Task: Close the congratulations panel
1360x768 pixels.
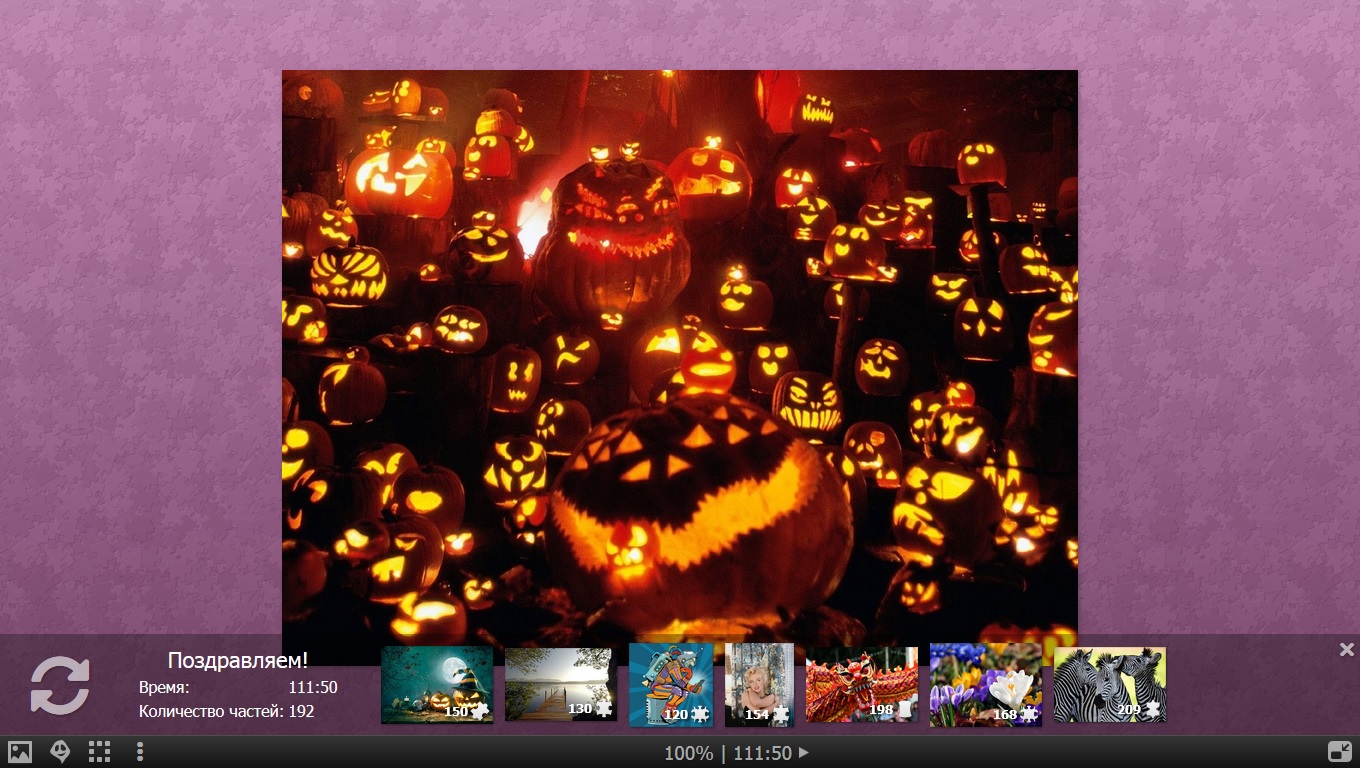Action: (1346, 650)
